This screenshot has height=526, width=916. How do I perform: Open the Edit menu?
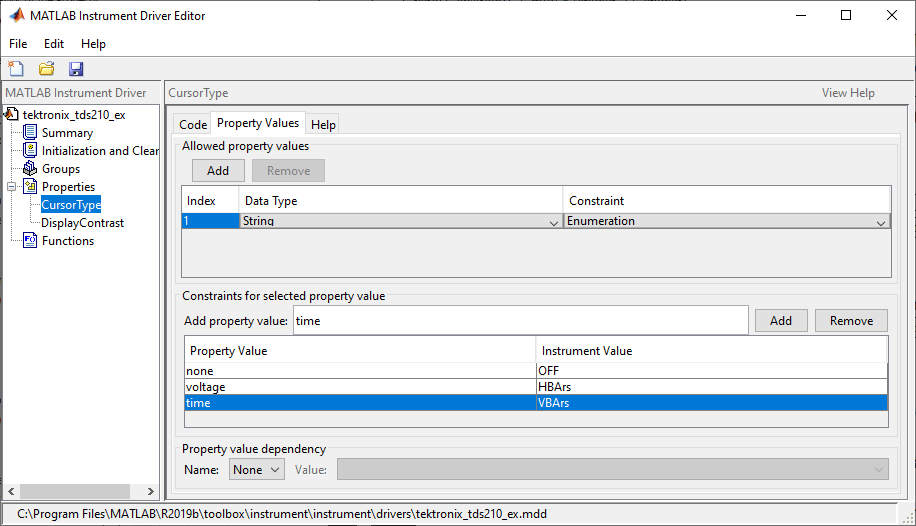tap(54, 44)
